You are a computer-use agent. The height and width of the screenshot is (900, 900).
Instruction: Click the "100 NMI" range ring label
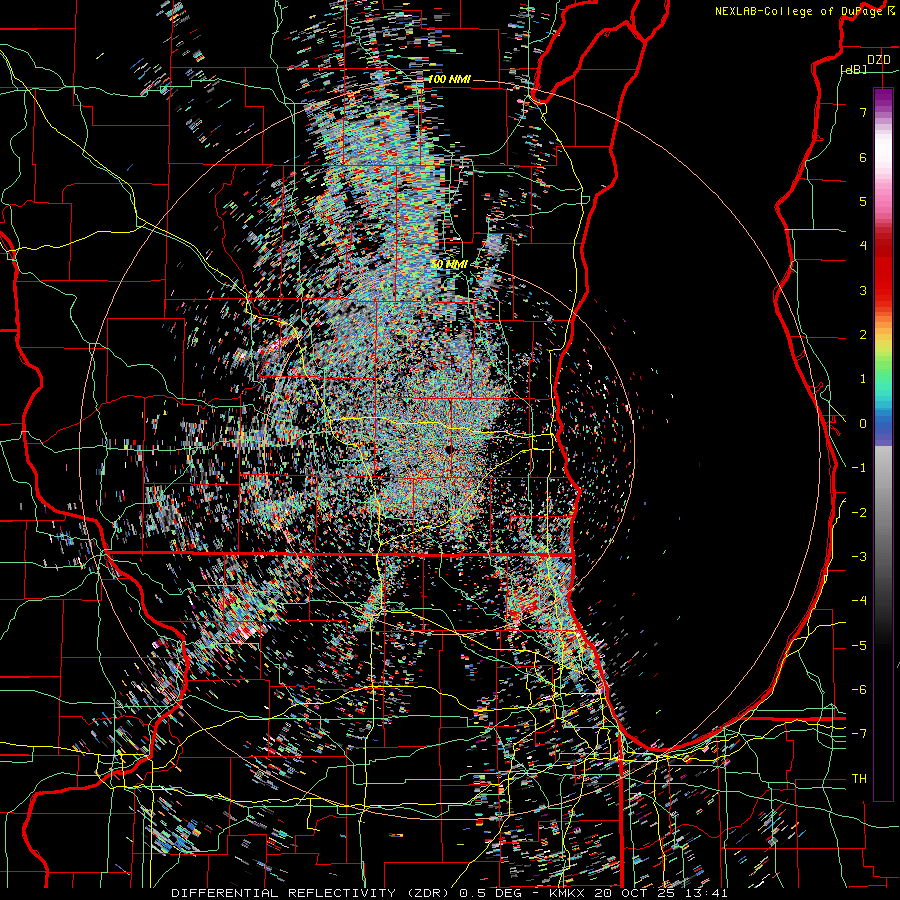point(449,79)
